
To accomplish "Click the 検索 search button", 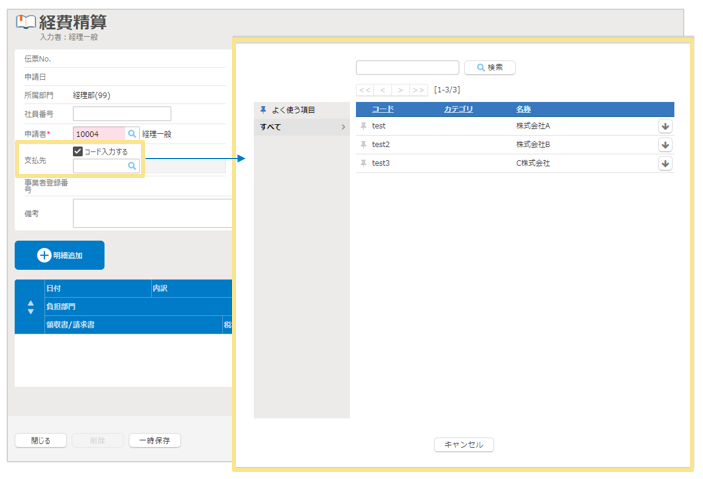I will click(x=490, y=67).
